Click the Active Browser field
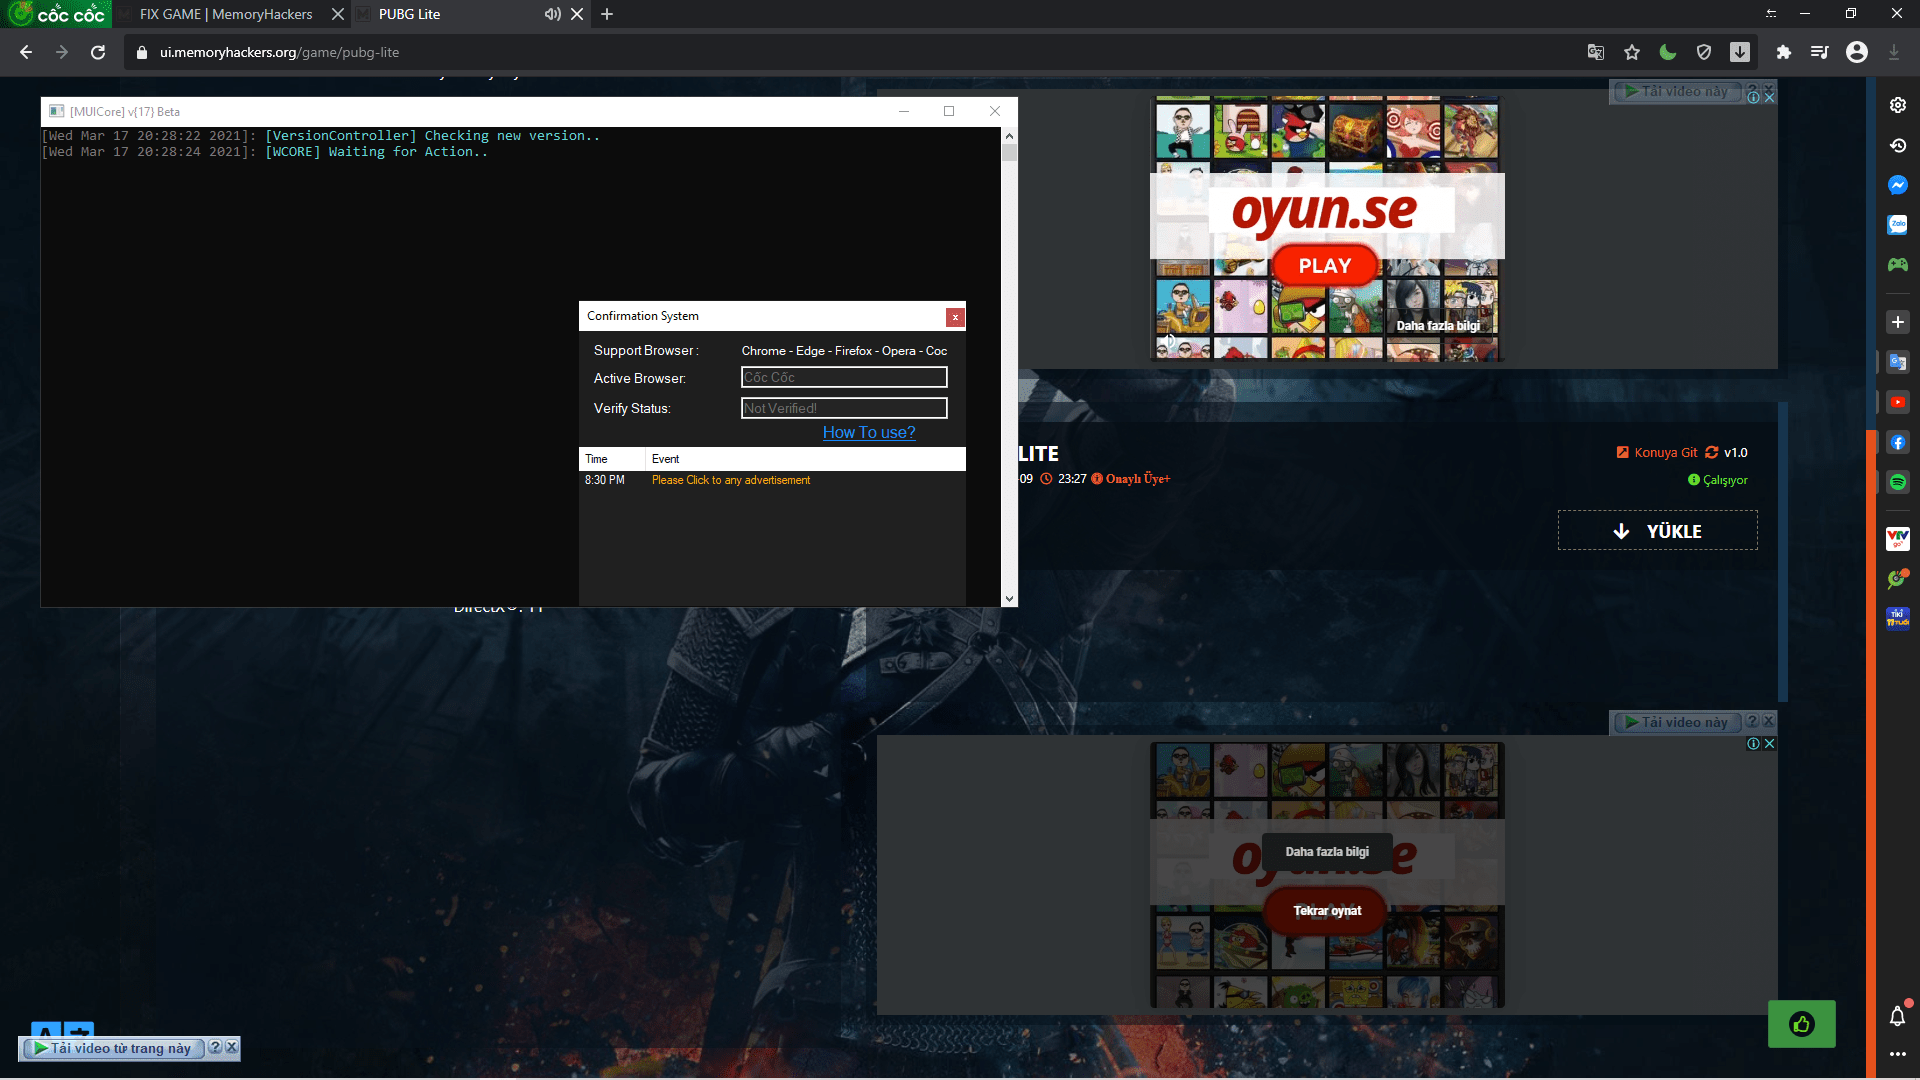This screenshot has height=1080, width=1920. (844, 377)
